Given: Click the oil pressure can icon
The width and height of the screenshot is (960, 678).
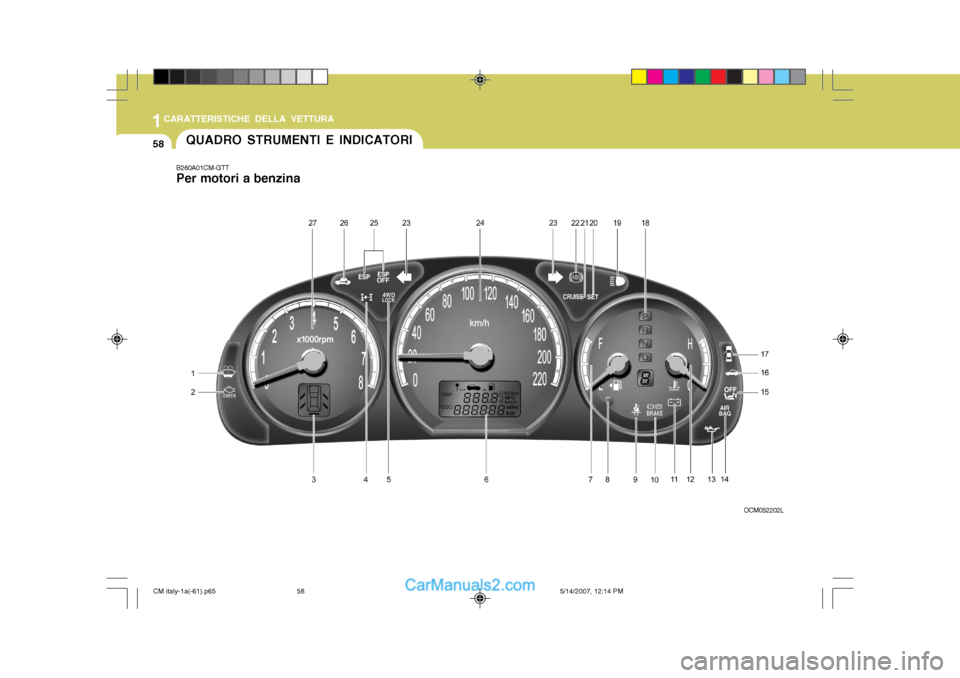Looking at the screenshot, I should point(711,429).
